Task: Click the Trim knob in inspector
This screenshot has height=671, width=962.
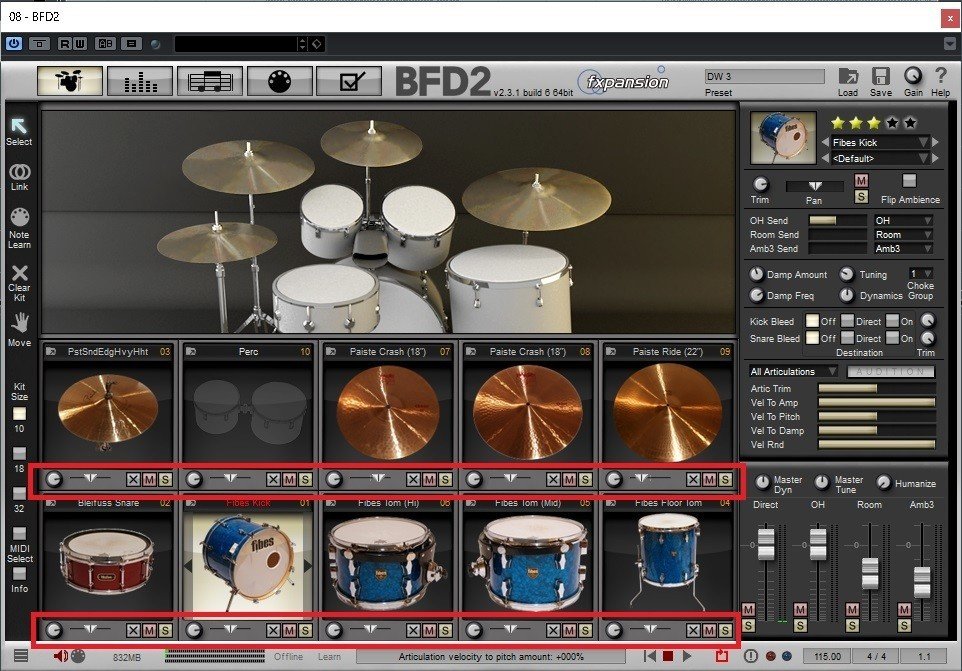Action: [760, 183]
